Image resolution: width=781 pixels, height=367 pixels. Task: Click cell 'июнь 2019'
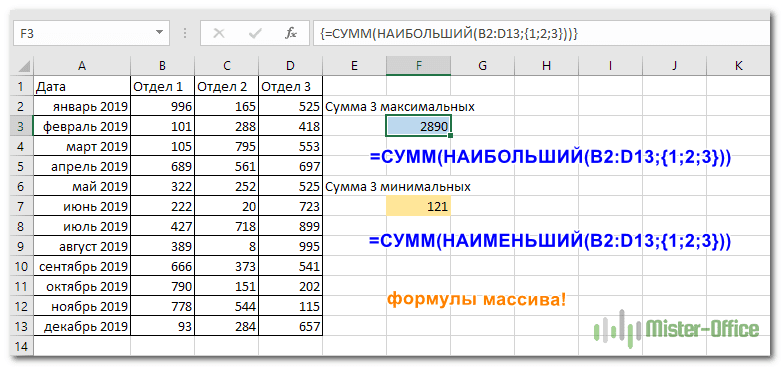coord(82,206)
